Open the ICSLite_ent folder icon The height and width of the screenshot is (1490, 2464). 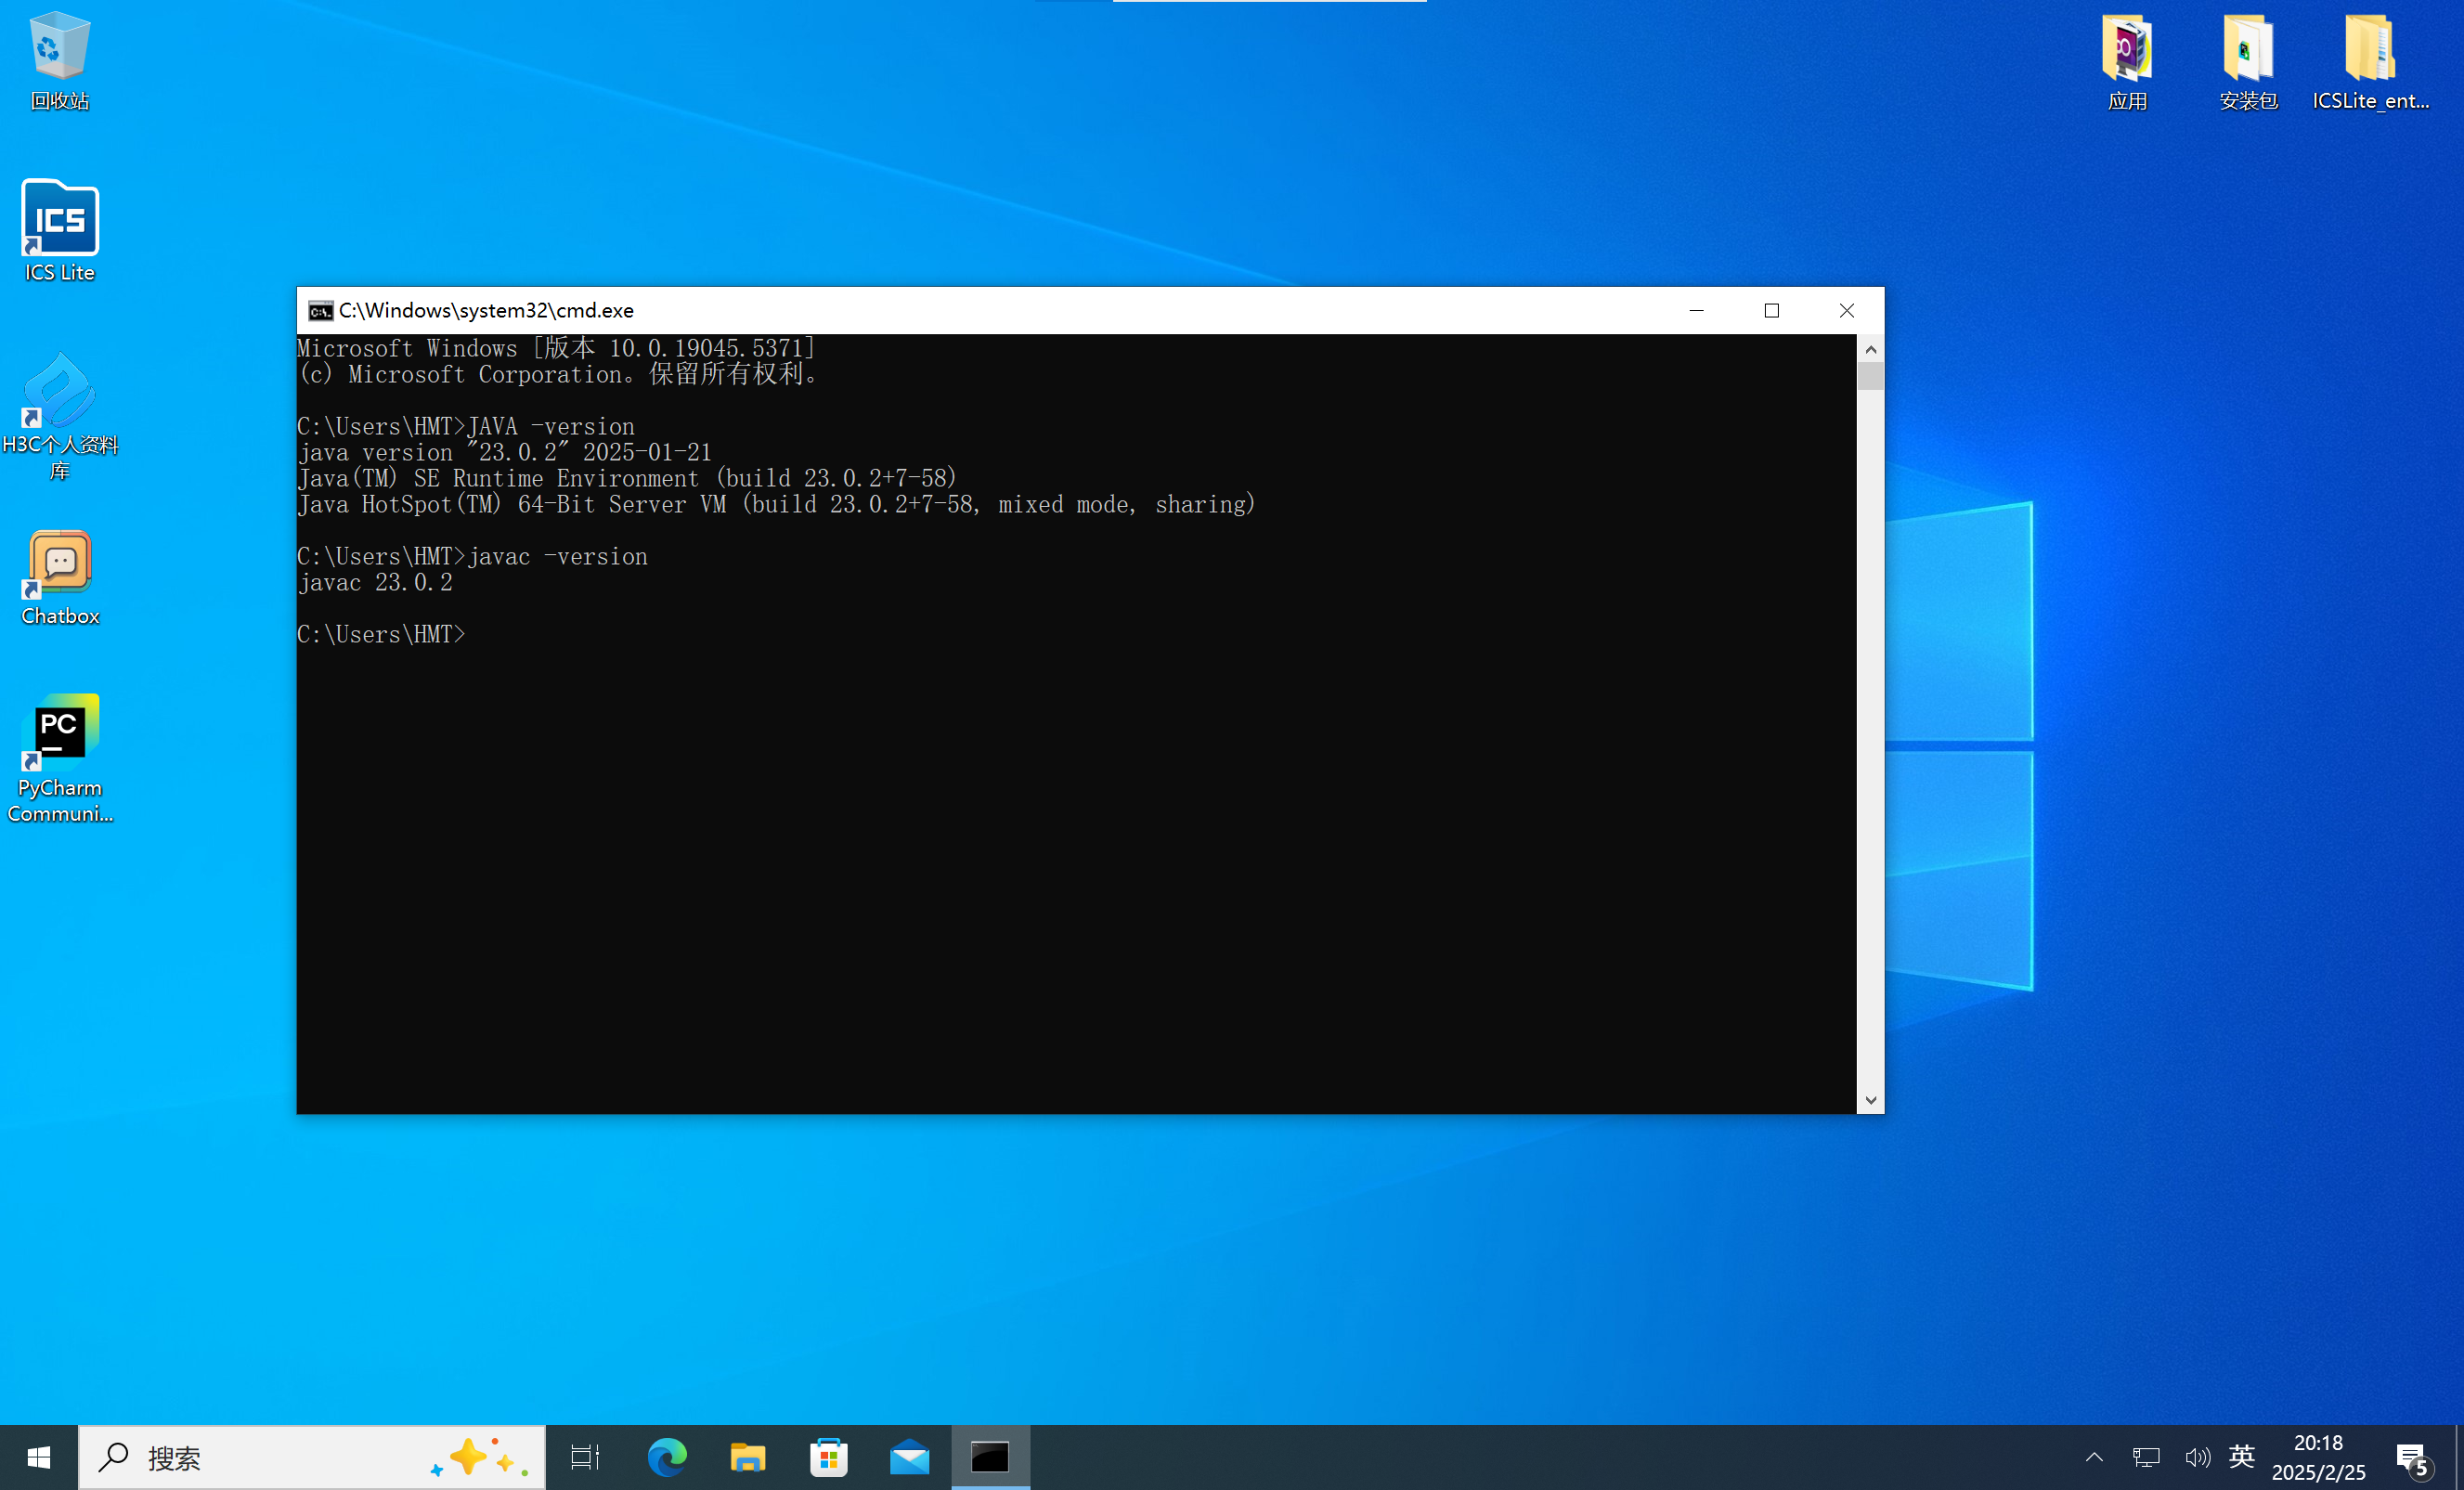2369,50
